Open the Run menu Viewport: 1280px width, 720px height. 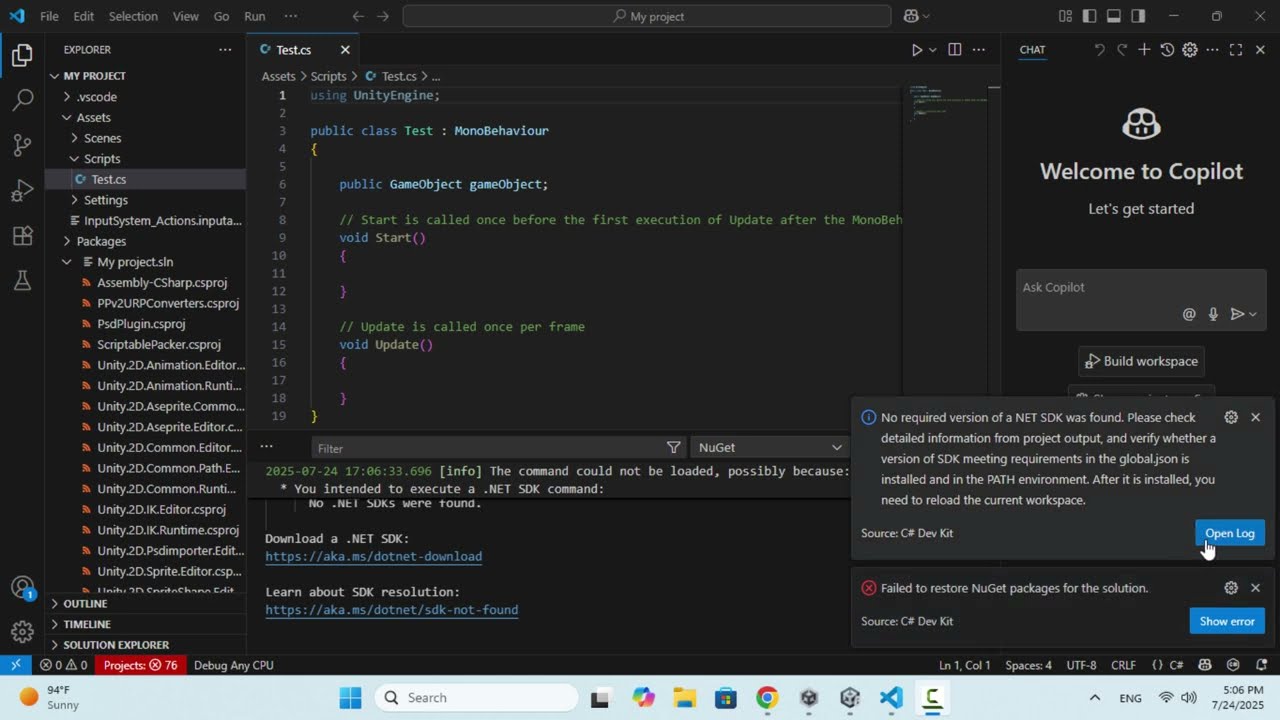[x=255, y=16]
